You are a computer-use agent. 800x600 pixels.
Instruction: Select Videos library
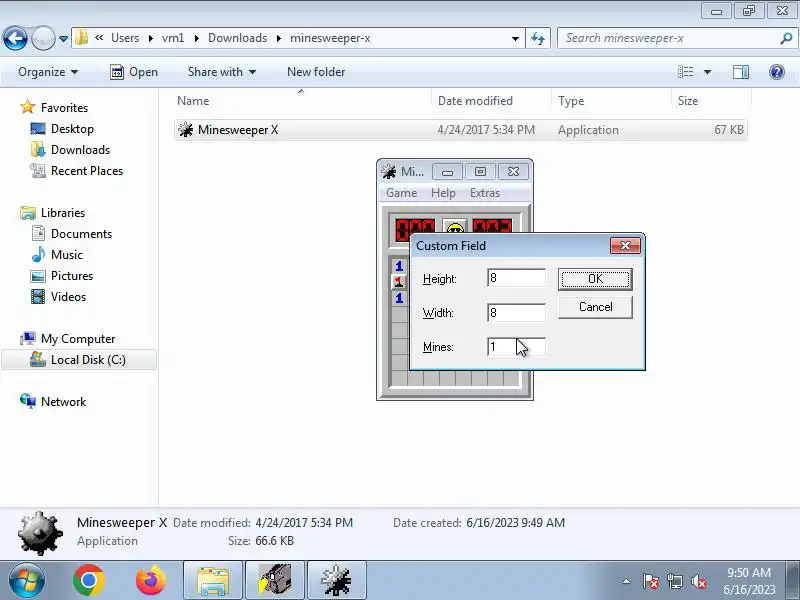click(x=68, y=296)
